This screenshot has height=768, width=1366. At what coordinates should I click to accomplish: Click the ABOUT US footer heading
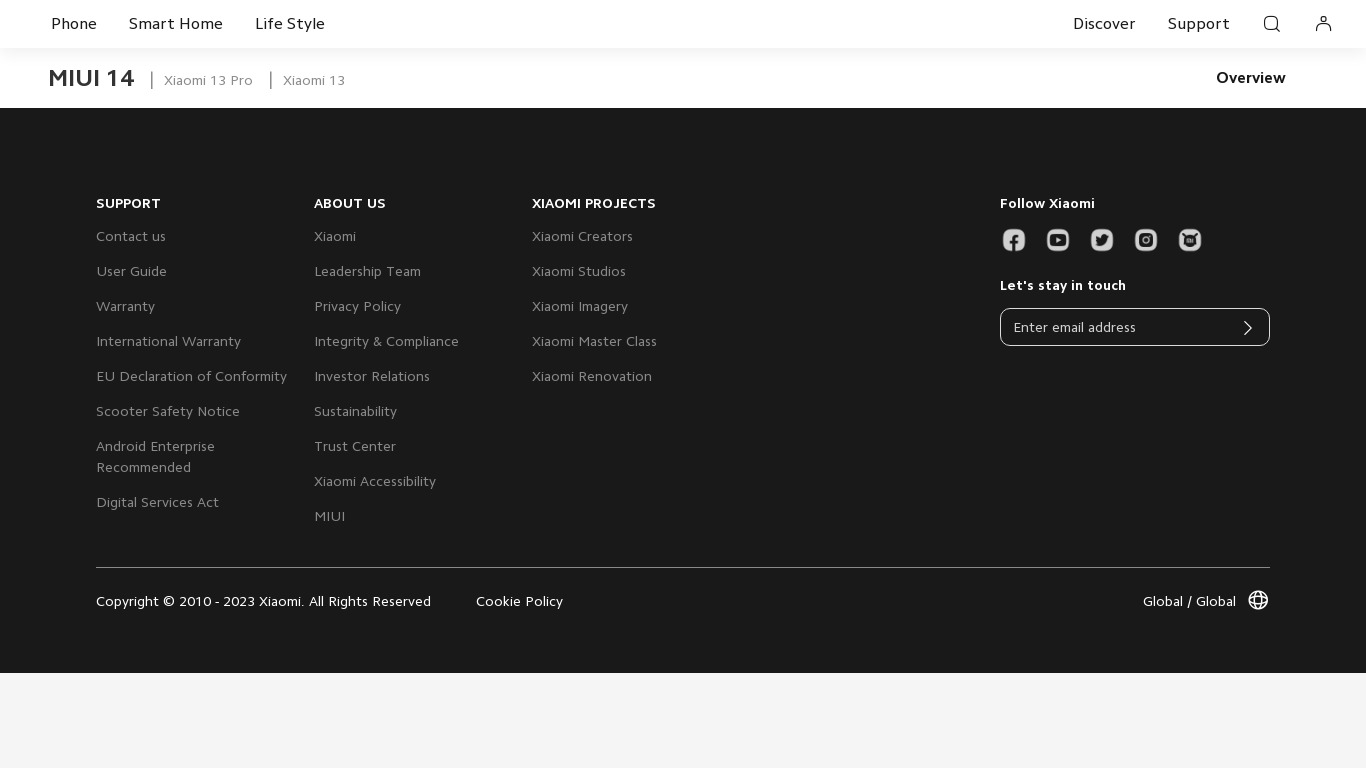pos(350,203)
